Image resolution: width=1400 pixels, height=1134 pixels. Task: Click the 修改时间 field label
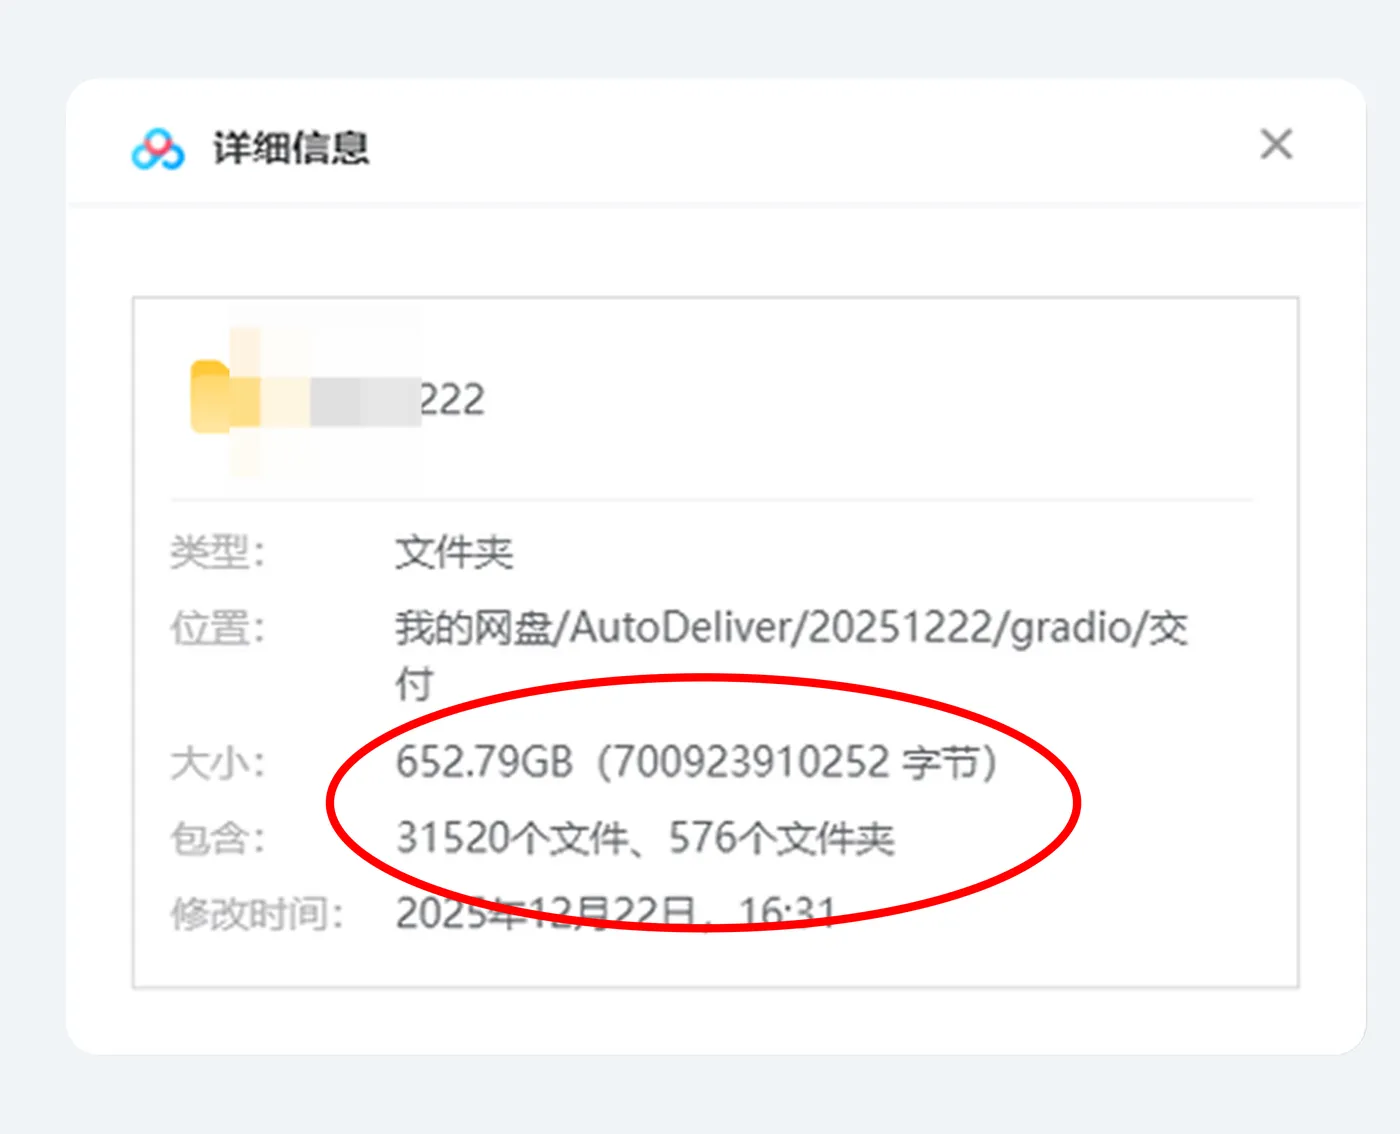257,914
